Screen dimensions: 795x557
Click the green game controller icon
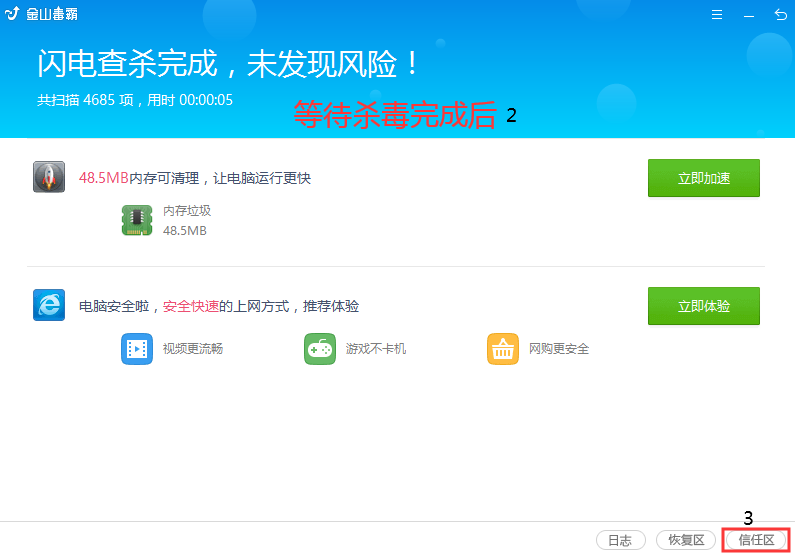[320, 349]
